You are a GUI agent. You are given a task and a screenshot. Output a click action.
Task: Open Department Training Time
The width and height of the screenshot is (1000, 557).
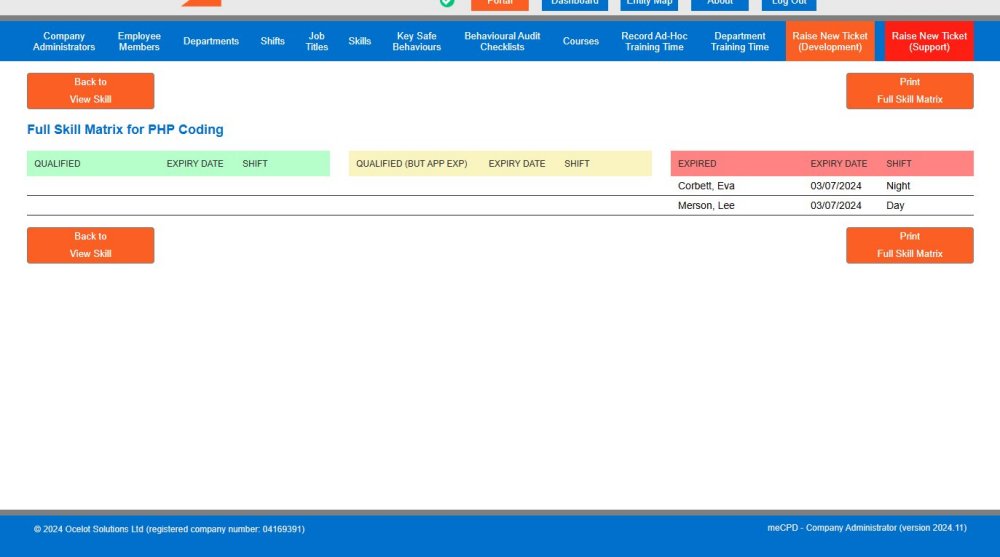tap(740, 41)
